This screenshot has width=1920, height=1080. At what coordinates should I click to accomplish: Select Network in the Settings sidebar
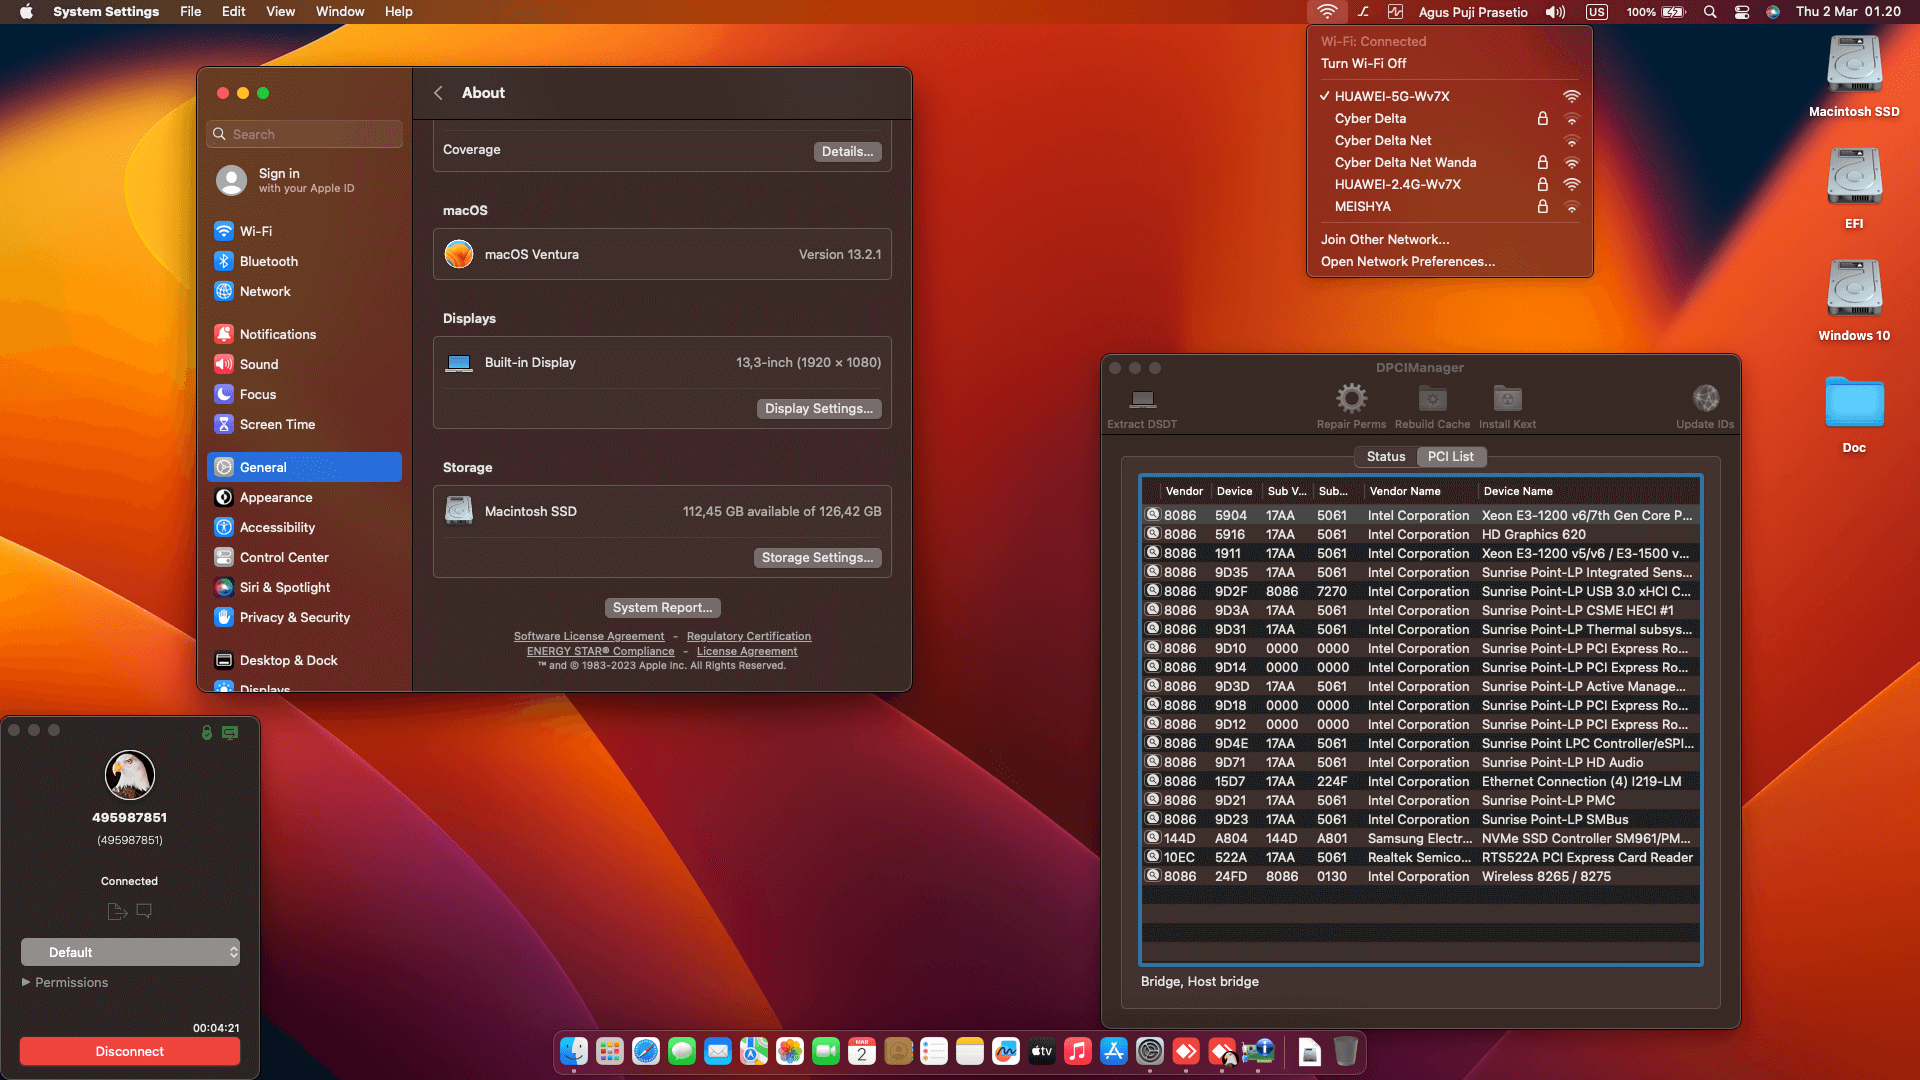pyautogui.click(x=264, y=291)
